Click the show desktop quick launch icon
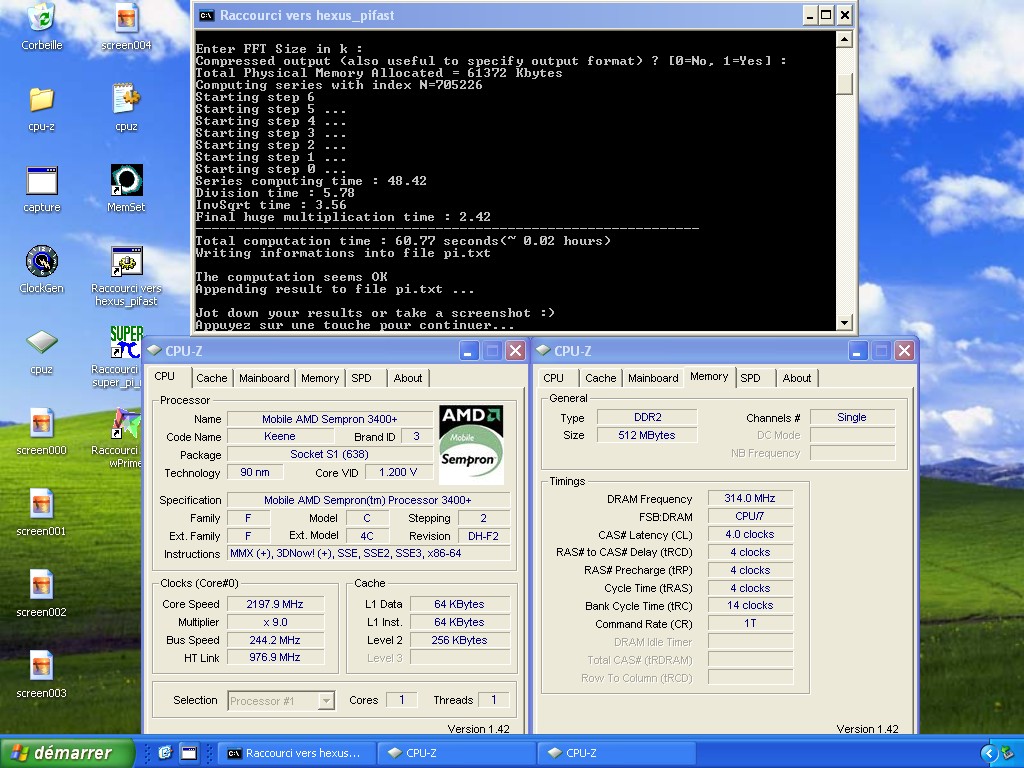Screen dimensions: 1024x768 (189, 752)
